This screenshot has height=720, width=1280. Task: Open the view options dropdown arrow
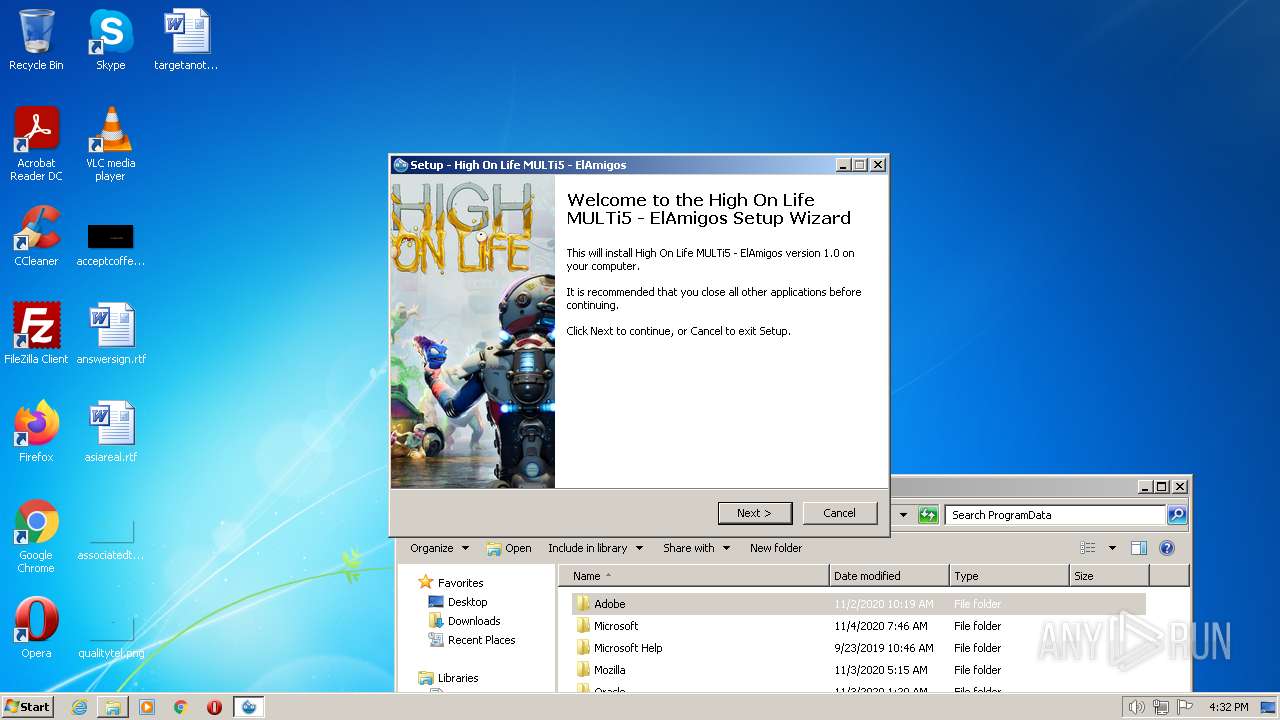(x=1112, y=548)
